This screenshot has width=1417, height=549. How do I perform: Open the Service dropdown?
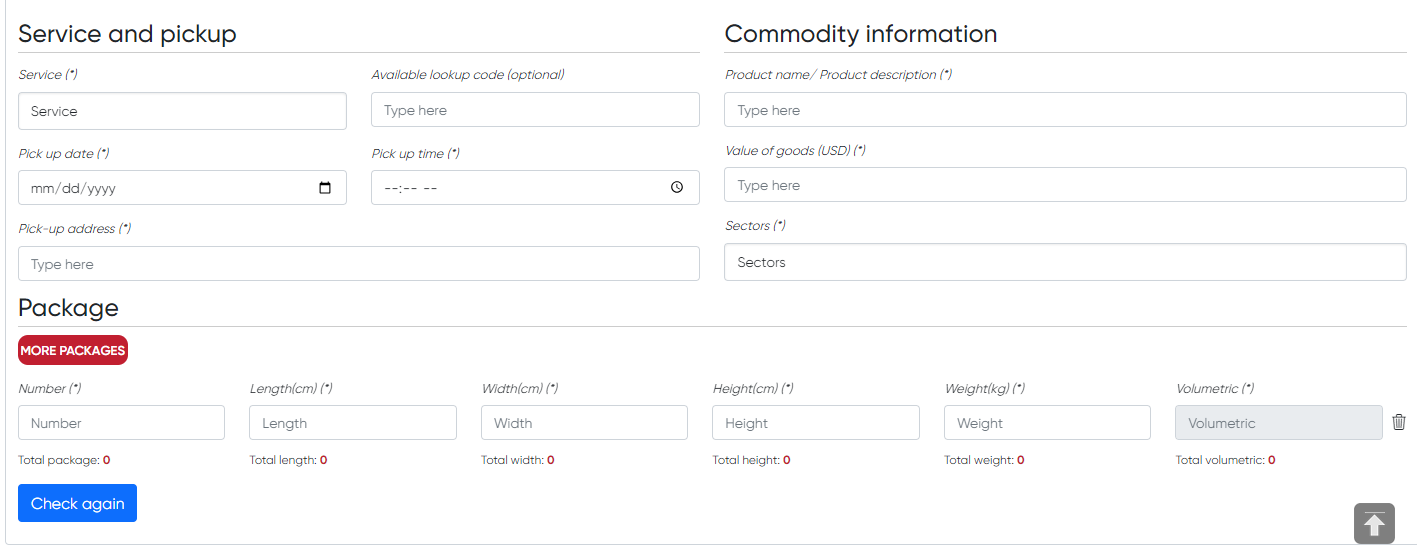coord(182,111)
